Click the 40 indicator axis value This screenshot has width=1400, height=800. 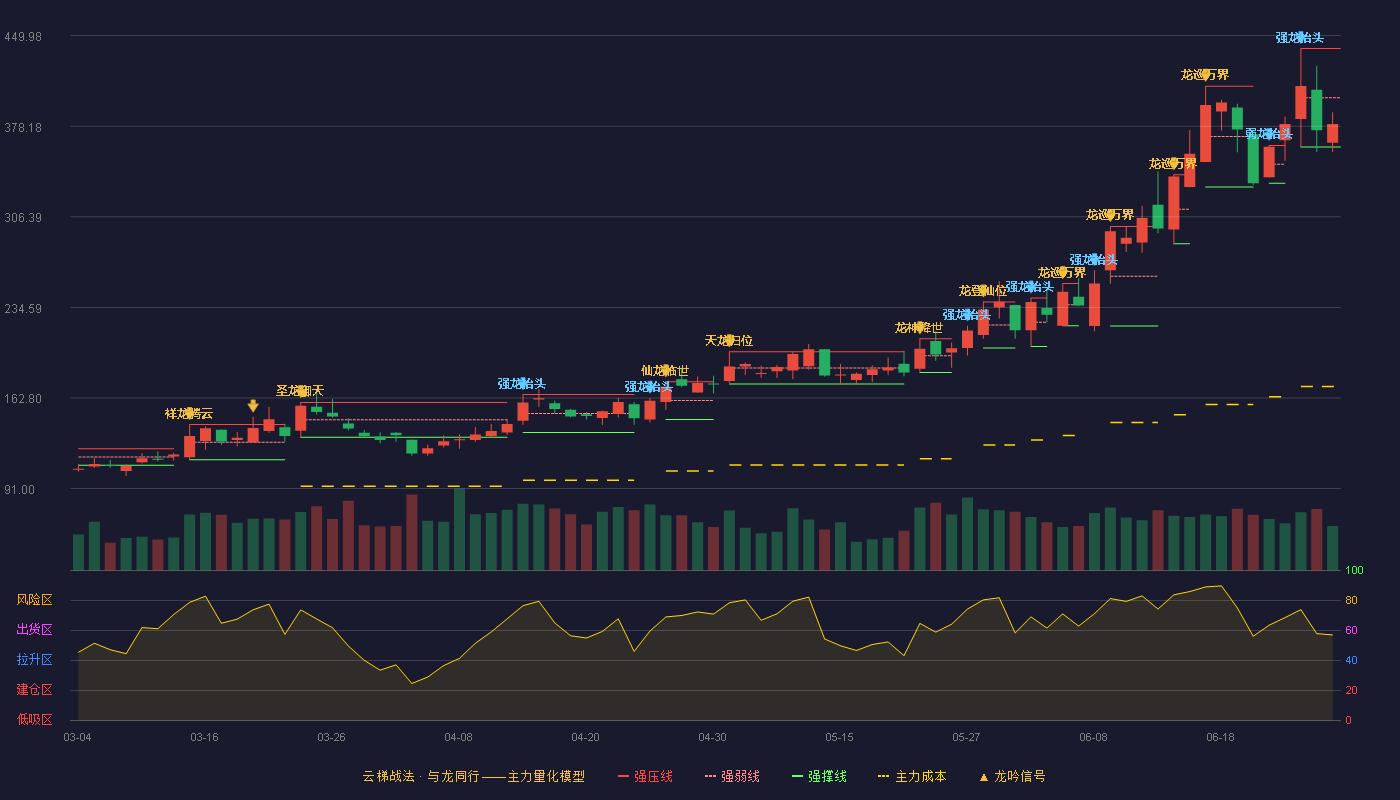tap(1351, 660)
